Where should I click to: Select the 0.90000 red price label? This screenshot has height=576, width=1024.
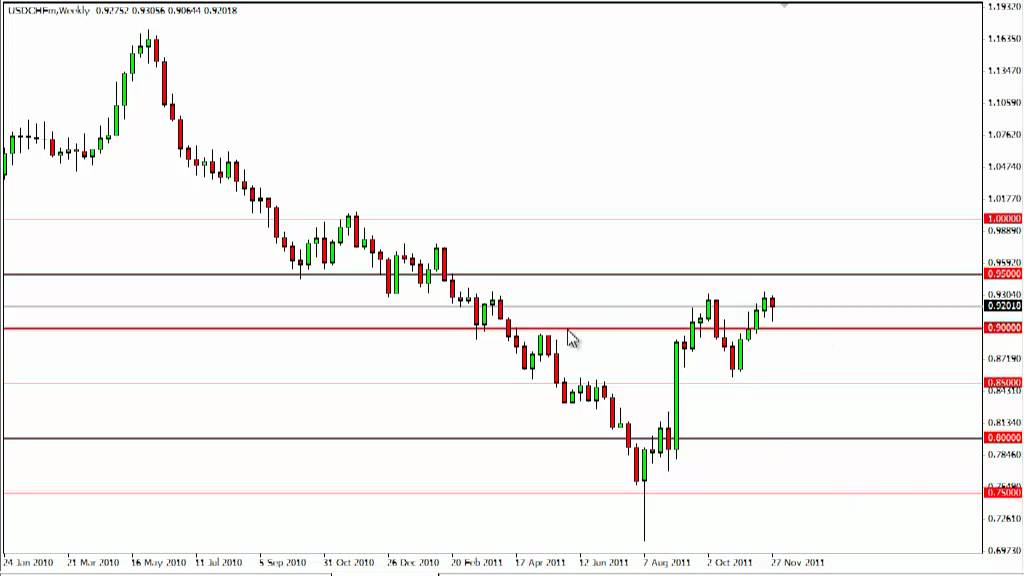pos(1003,328)
